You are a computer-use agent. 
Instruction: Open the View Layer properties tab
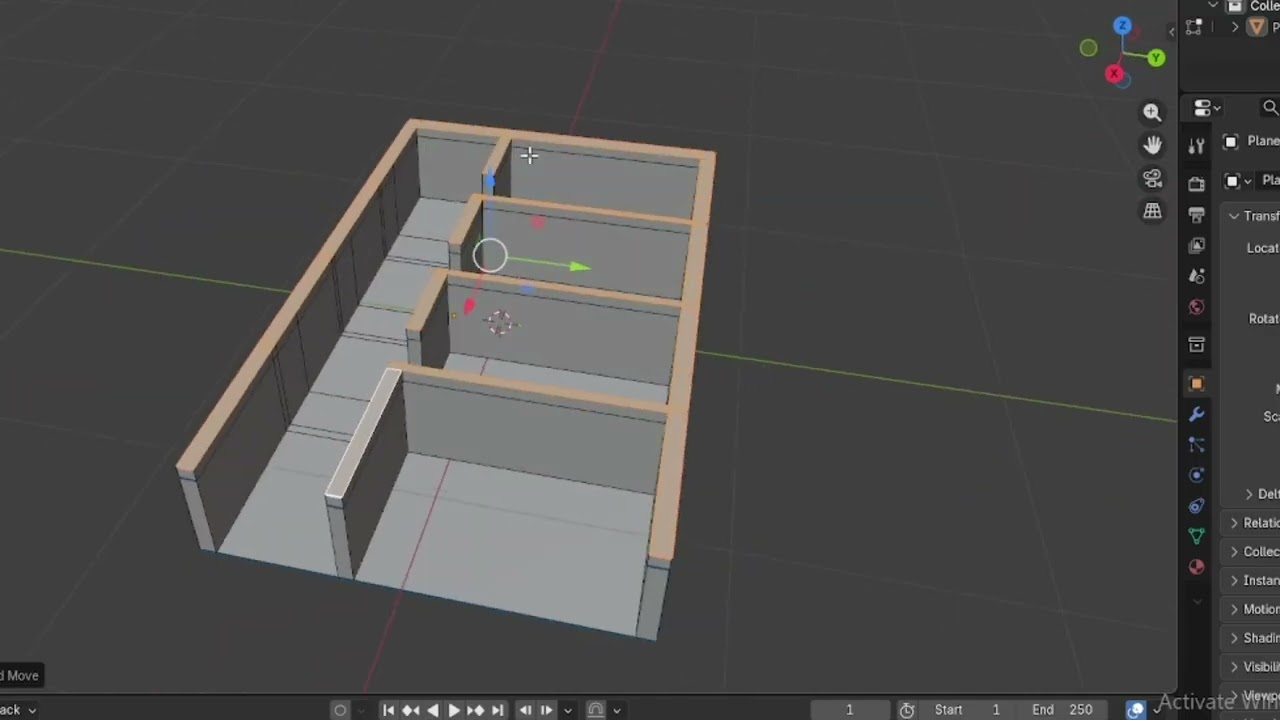coord(1196,245)
